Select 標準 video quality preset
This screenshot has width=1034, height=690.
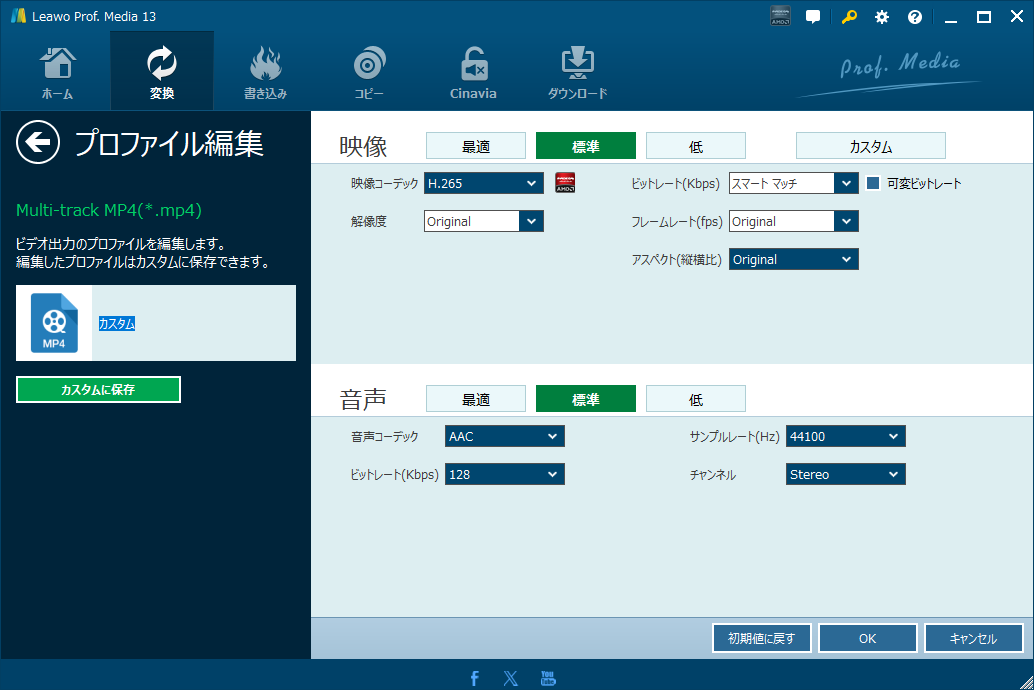[586, 146]
